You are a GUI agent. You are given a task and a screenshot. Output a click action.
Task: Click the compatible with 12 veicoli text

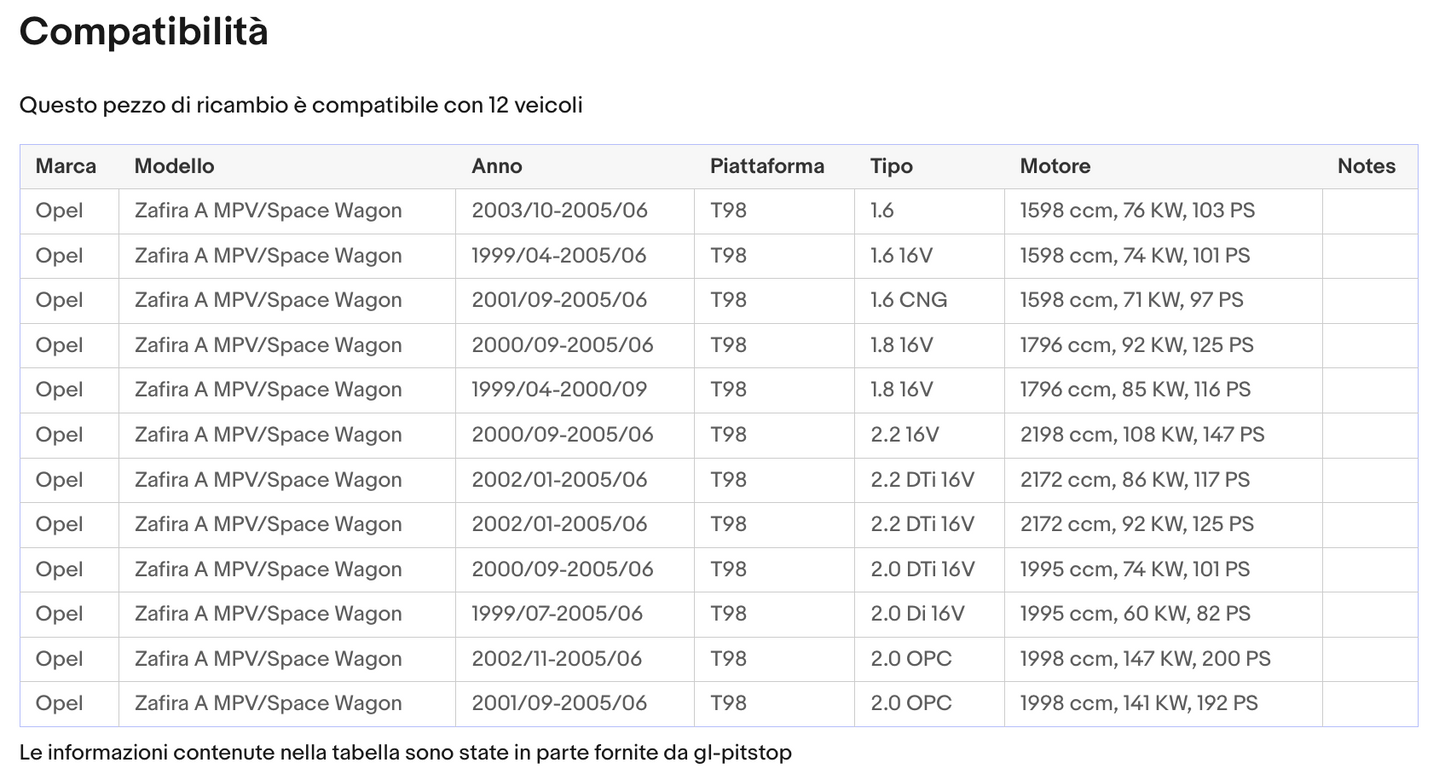point(300,105)
